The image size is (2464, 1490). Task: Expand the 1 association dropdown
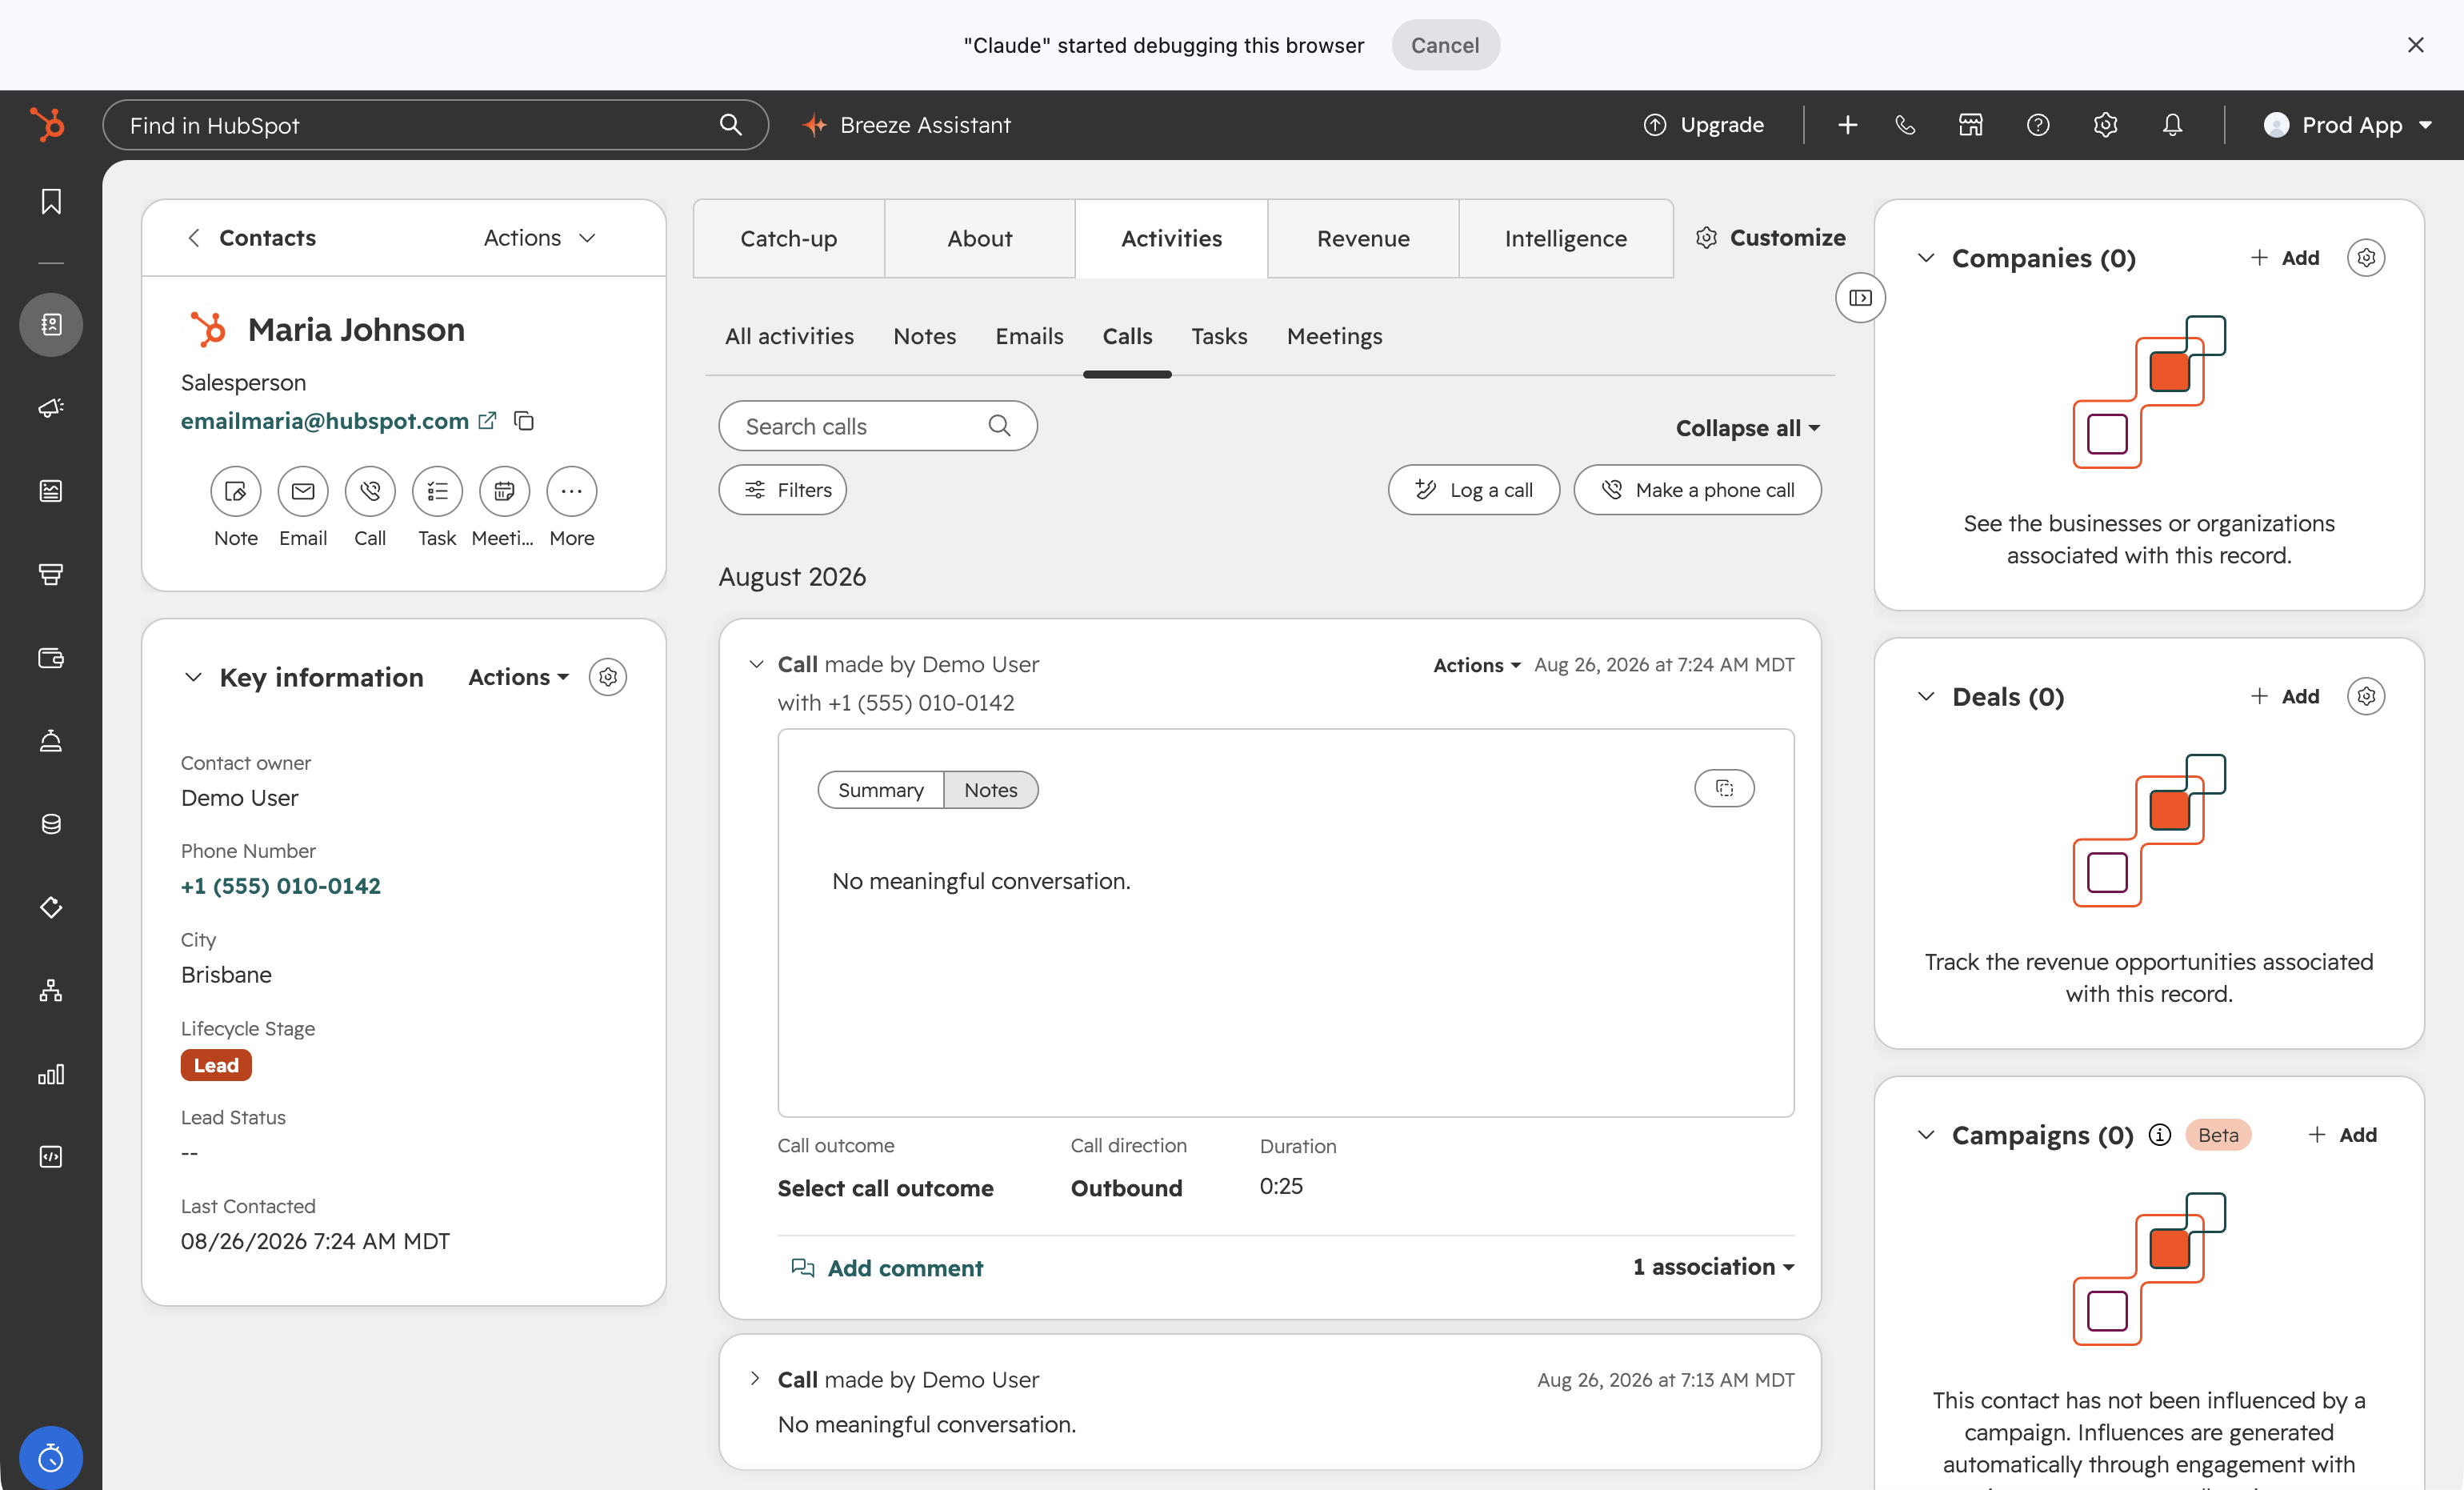point(1713,1267)
